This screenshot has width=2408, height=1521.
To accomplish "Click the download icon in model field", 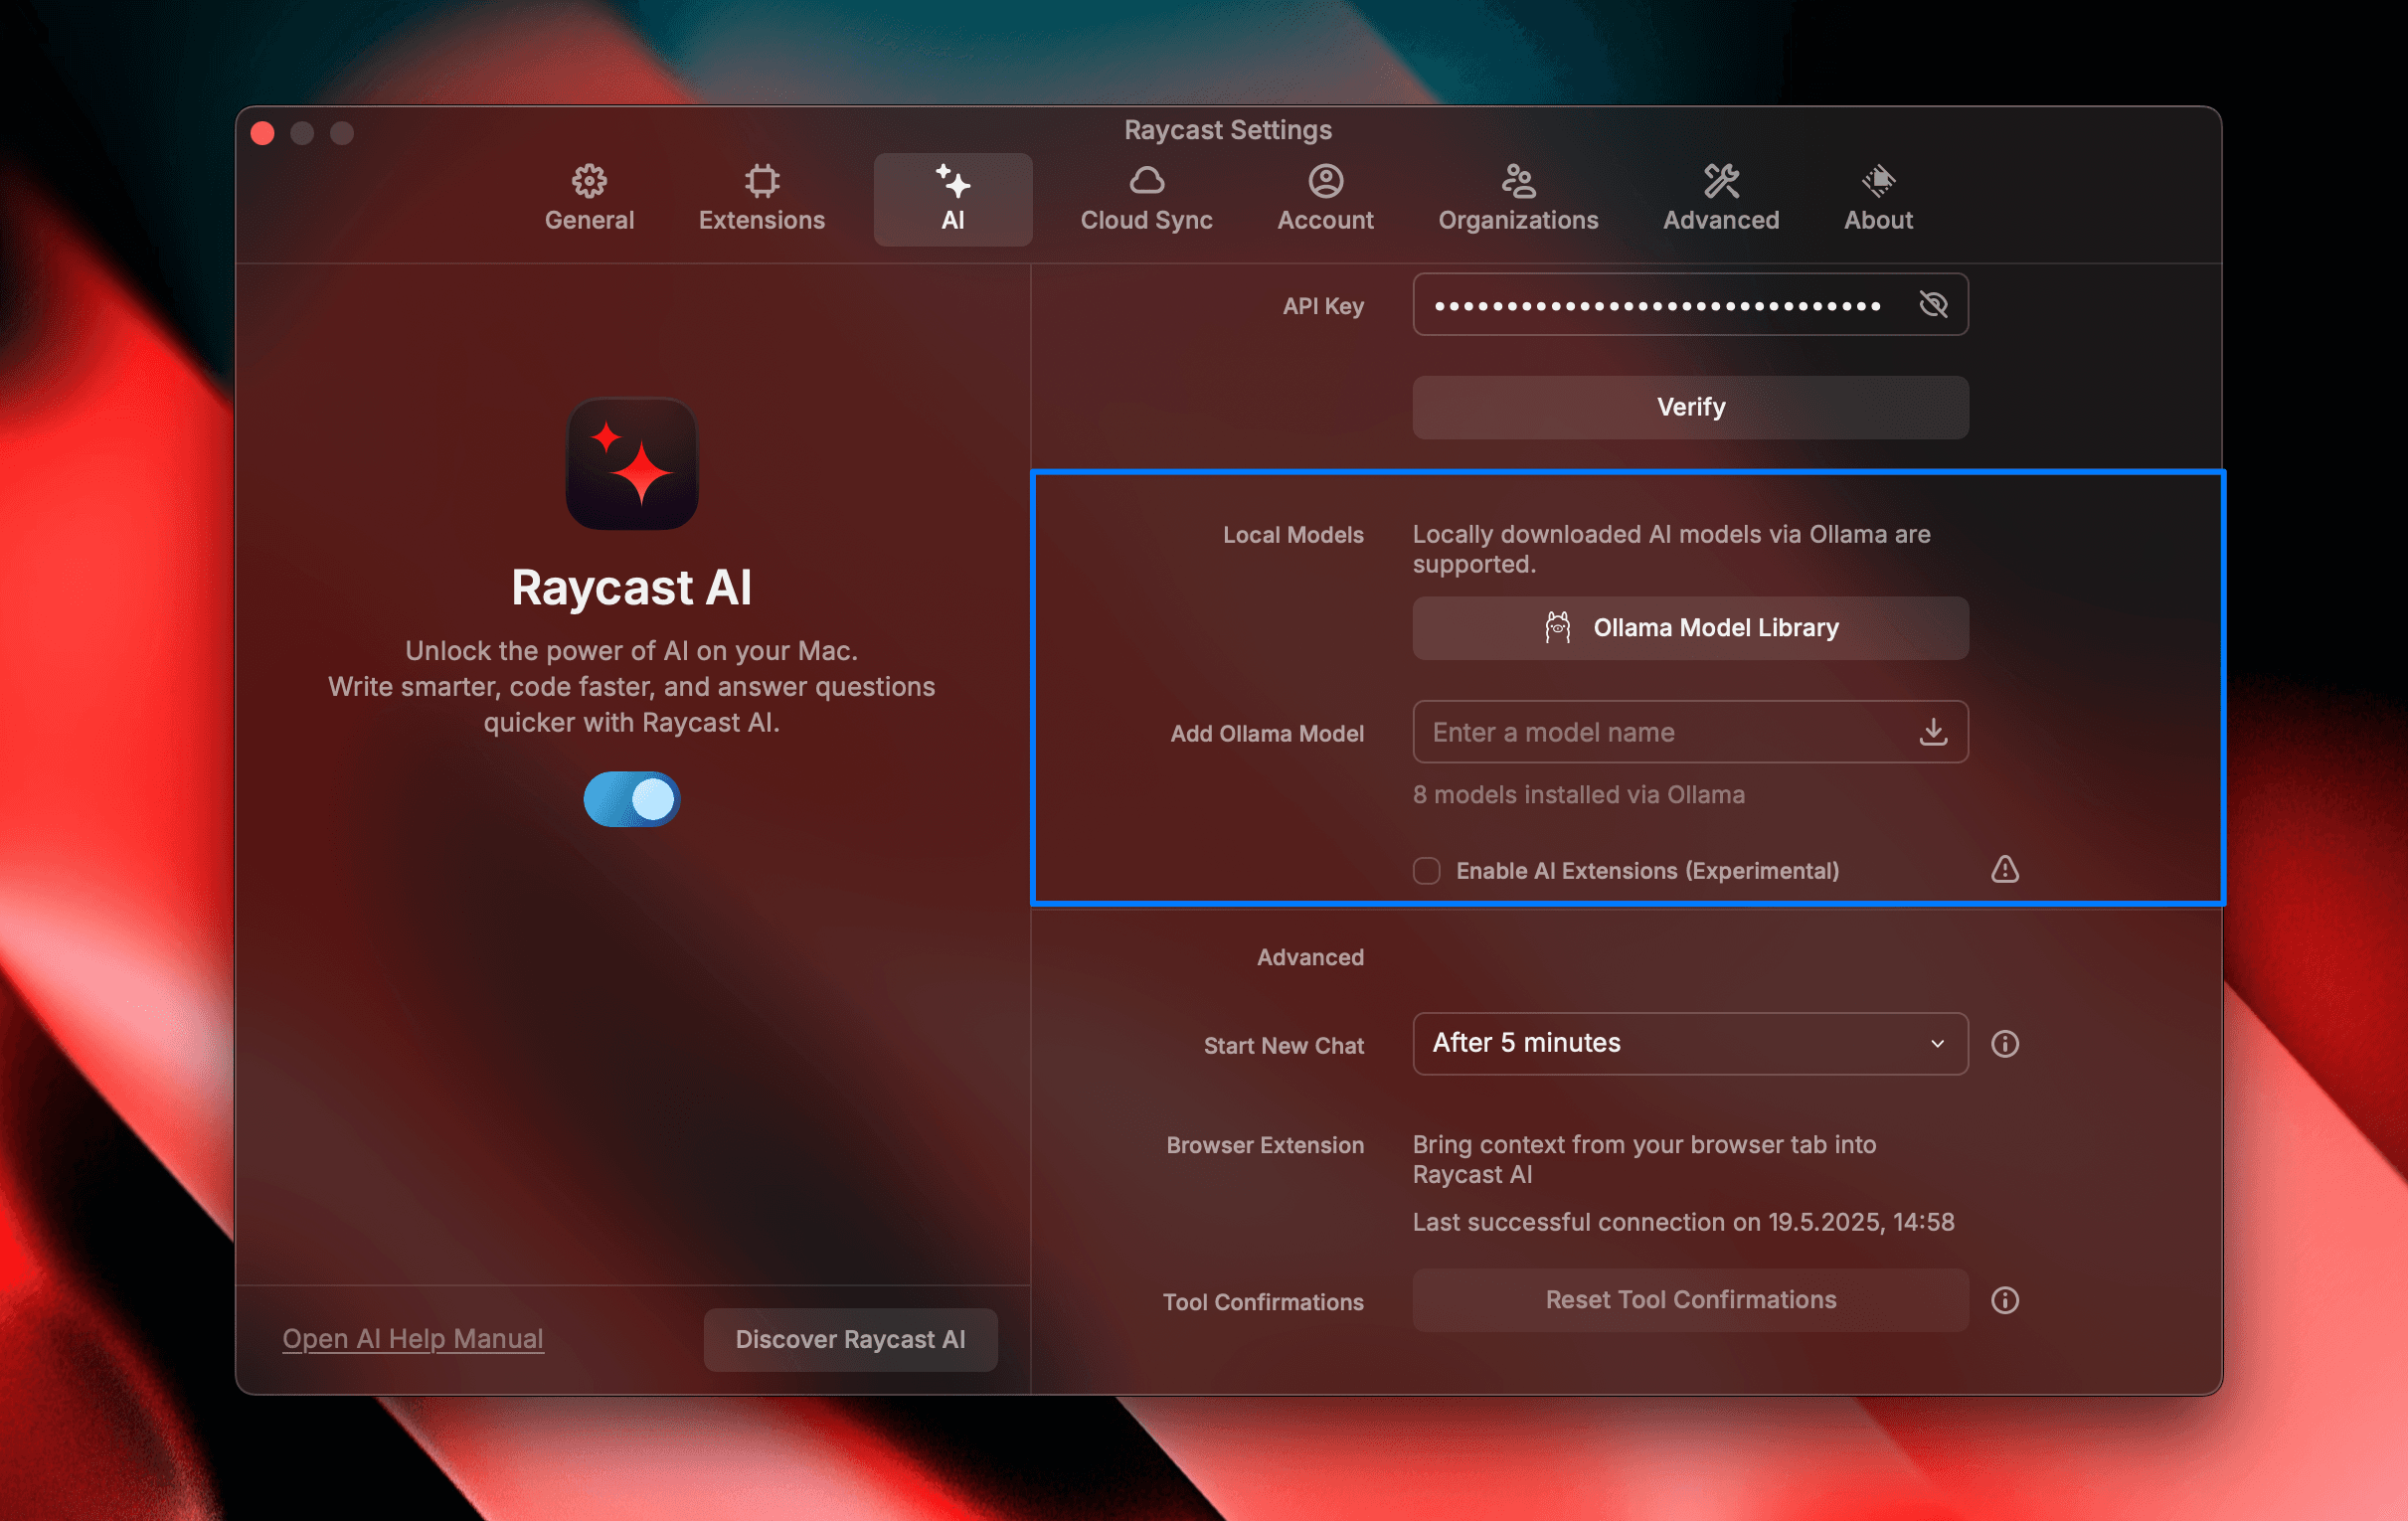I will (x=1933, y=732).
